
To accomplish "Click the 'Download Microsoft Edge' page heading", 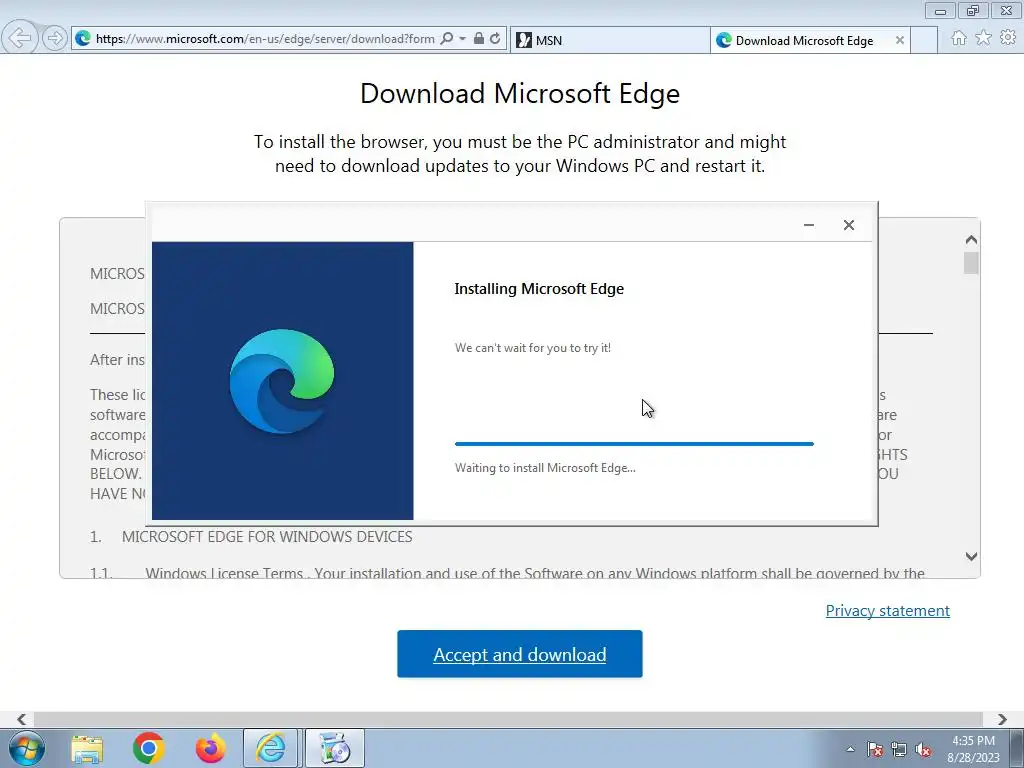I will tap(520, 93).
